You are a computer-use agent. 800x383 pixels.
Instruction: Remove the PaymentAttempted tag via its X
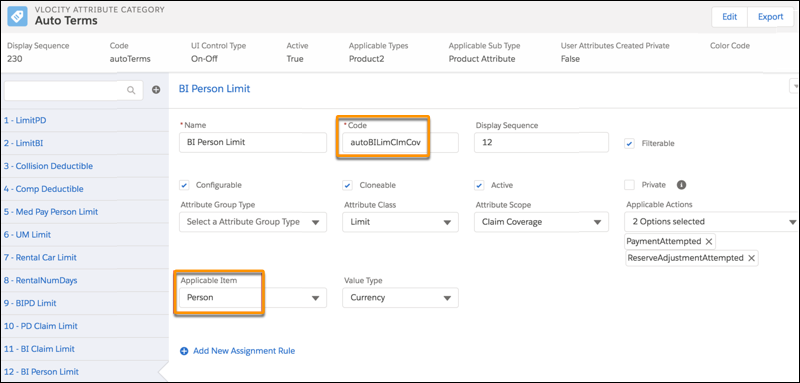[708, 241]
